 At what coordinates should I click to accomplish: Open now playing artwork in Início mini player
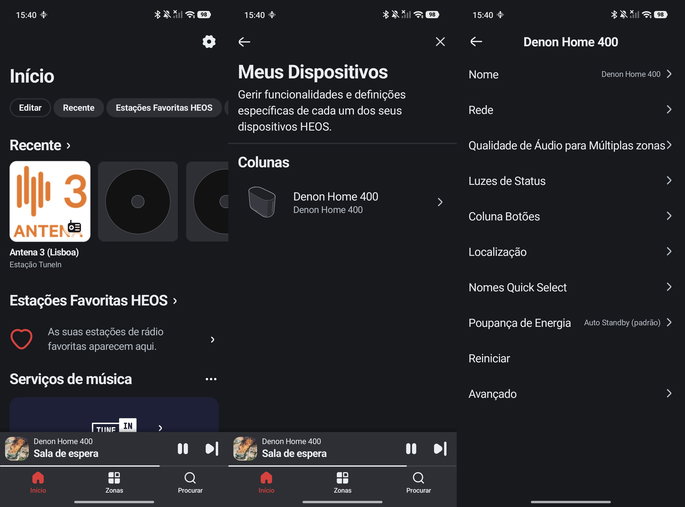point(17,448)
